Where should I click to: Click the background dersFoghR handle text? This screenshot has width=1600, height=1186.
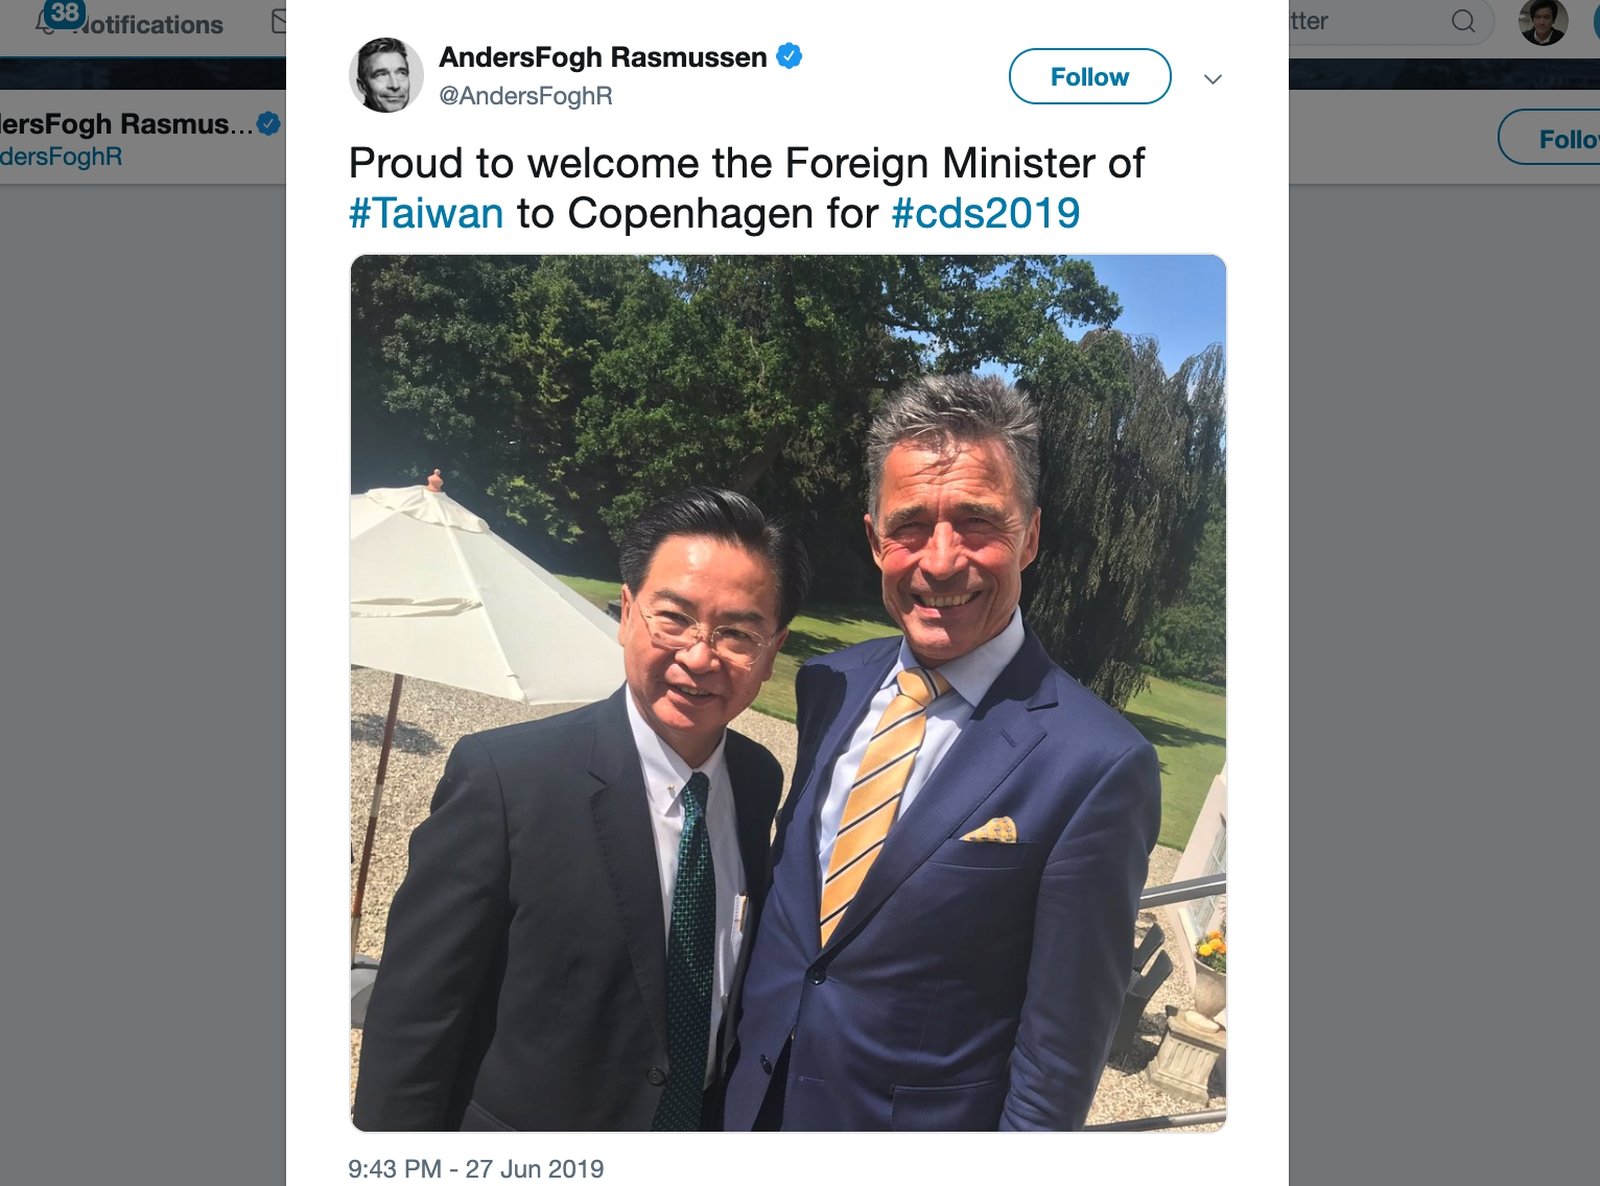tap(61, 157)
